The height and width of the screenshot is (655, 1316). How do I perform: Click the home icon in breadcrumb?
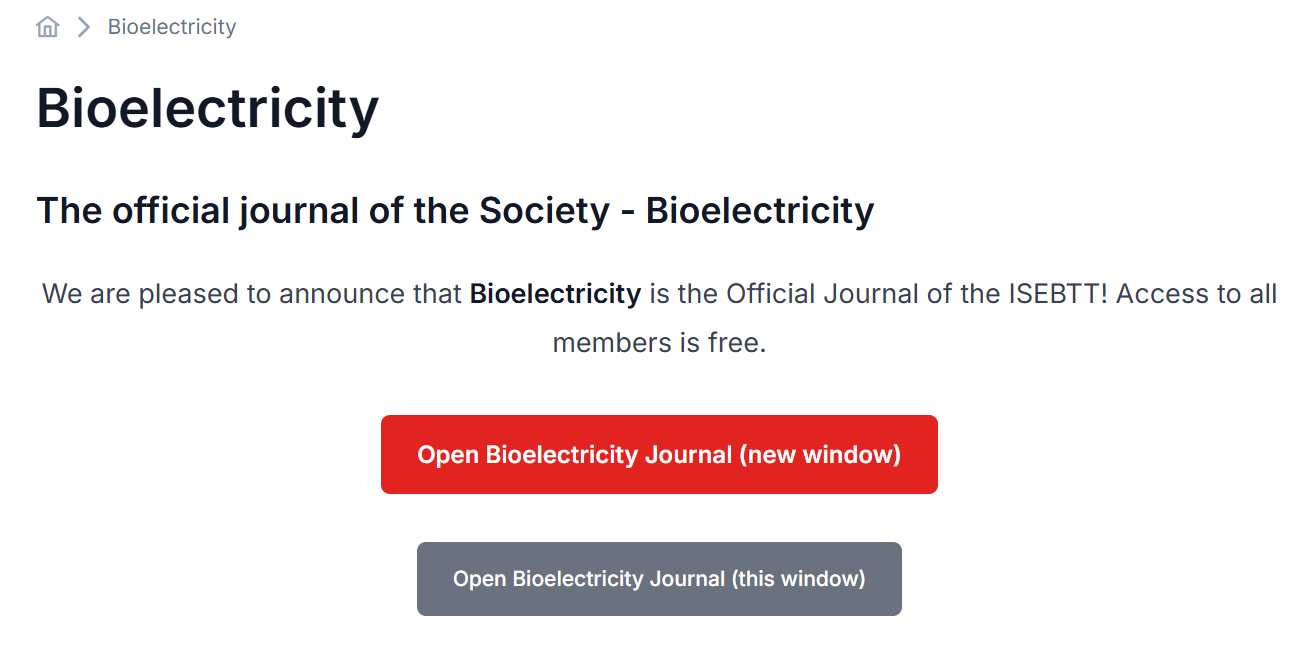click(x=47, y=27)
